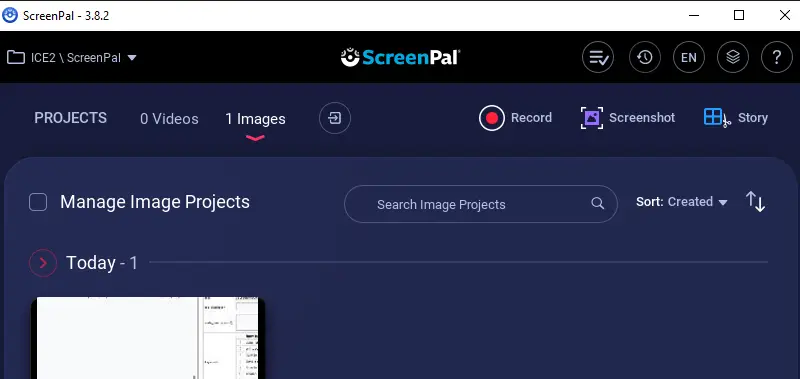Focus the Search Image Projects field

pos(481,204)
